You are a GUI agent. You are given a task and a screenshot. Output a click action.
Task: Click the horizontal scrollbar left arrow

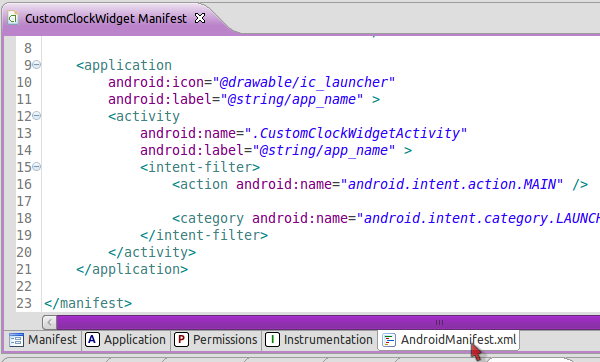[x=49, y=323]
